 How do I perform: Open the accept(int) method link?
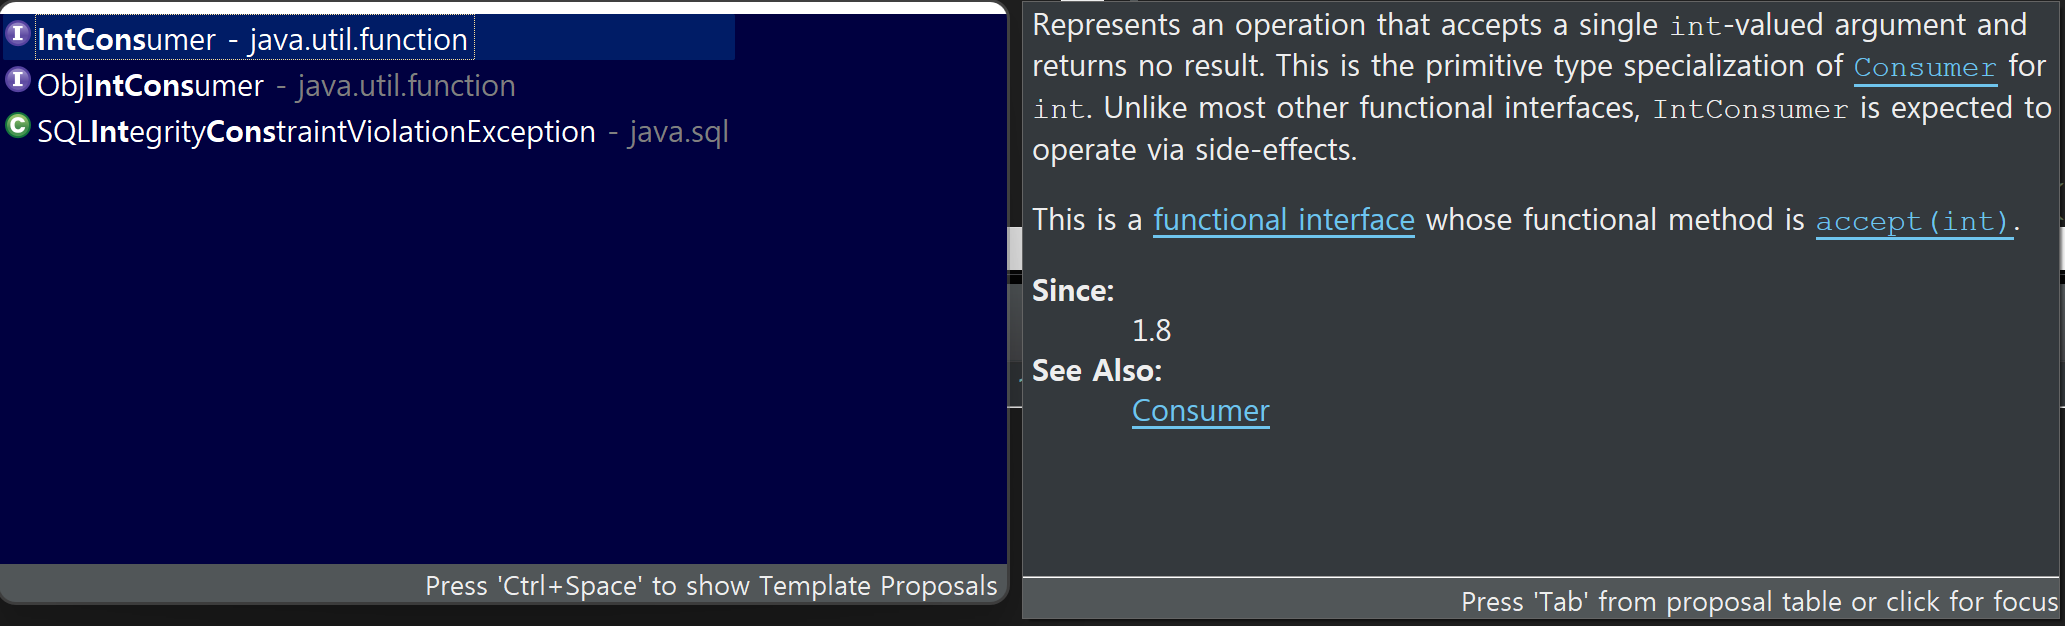[x=1913, y=221]
